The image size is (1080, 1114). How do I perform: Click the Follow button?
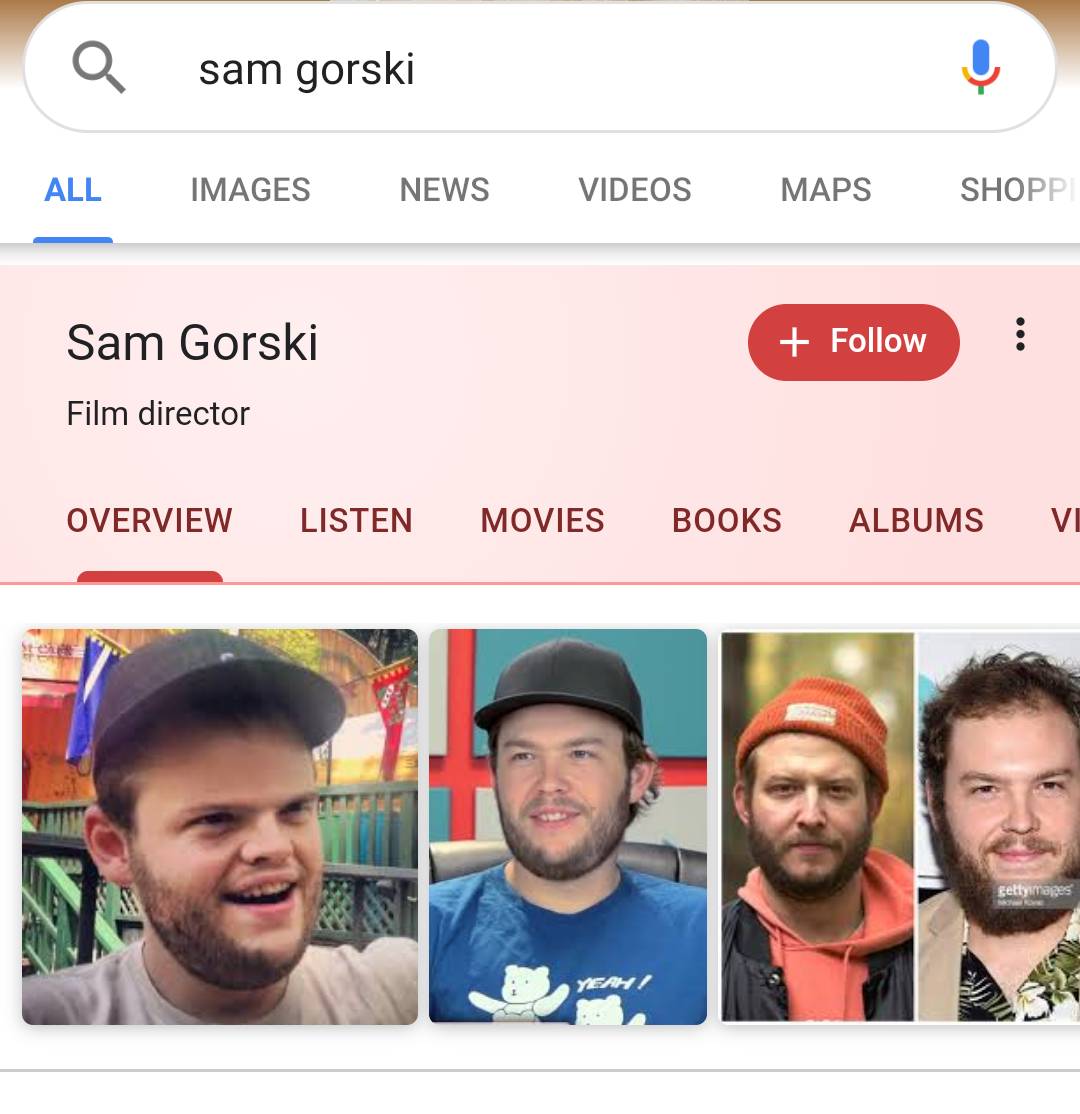853,342
